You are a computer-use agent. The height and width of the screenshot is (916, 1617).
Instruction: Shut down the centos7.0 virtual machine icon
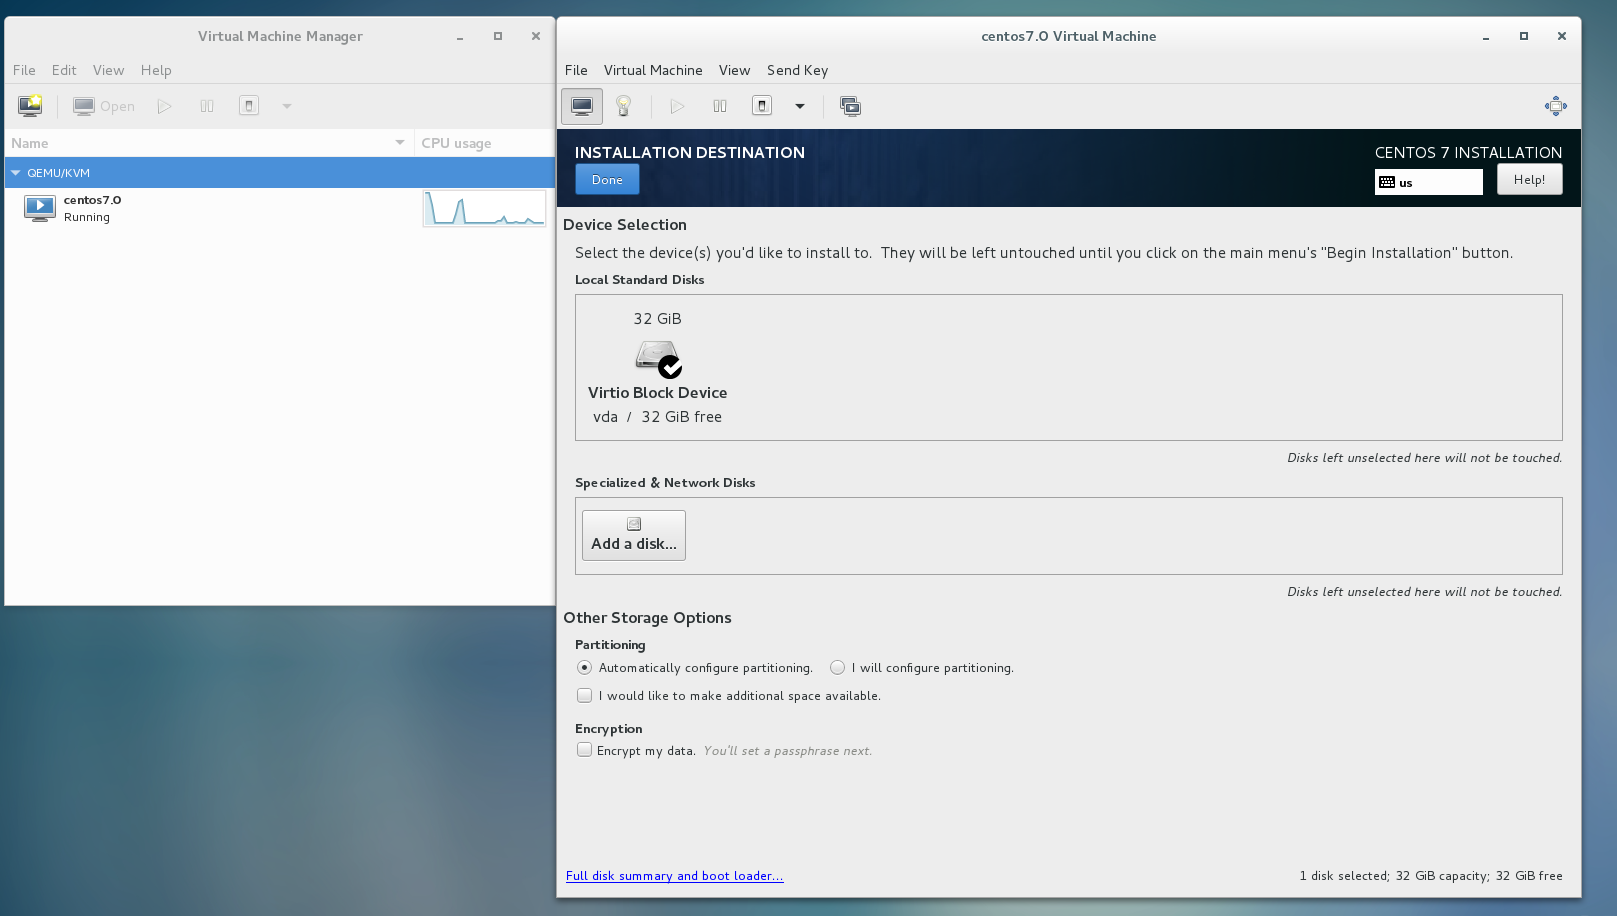click(x=762, y=106)
